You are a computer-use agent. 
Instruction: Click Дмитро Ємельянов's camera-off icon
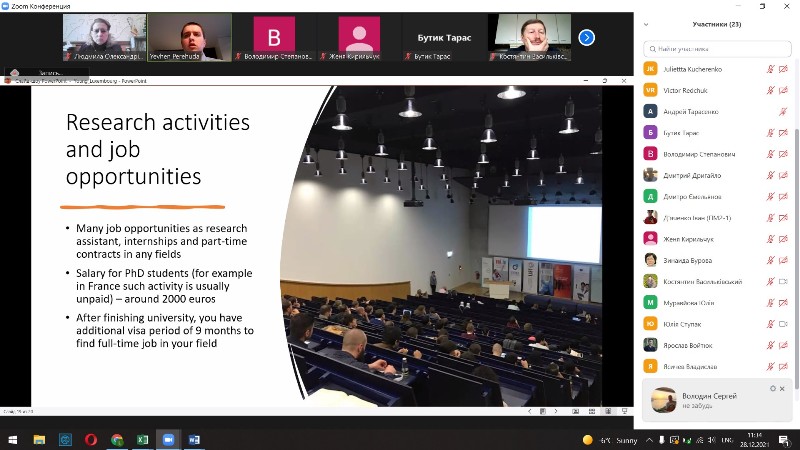(x=783, y=196)
